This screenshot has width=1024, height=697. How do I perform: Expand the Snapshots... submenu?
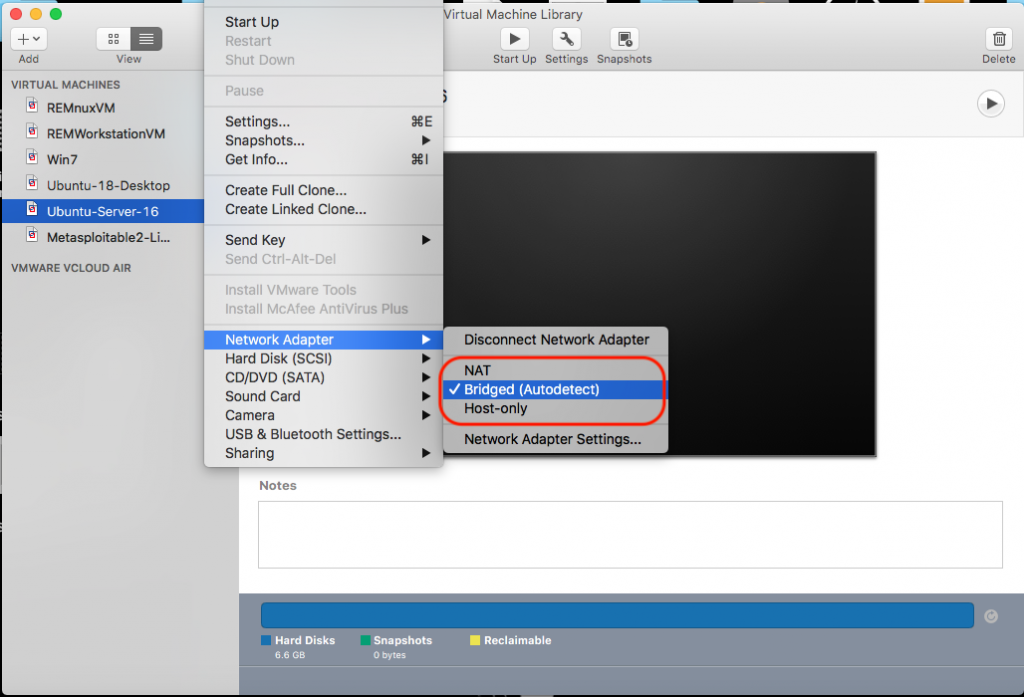(323, 140)
